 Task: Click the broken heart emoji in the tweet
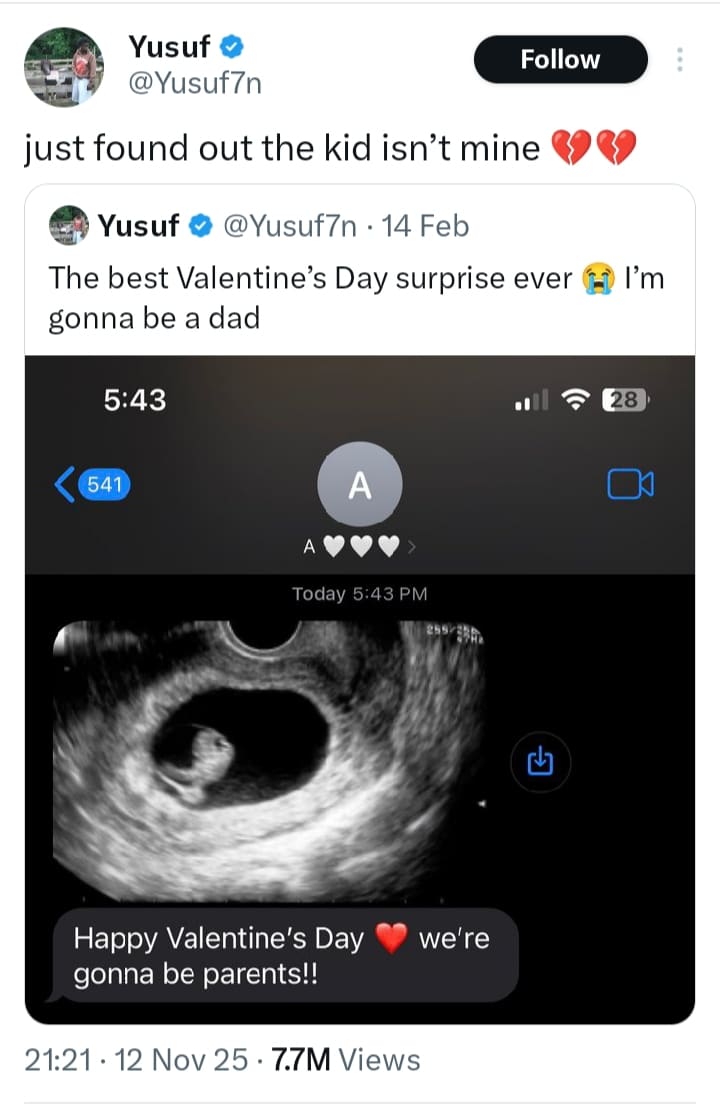coord(571,147)
